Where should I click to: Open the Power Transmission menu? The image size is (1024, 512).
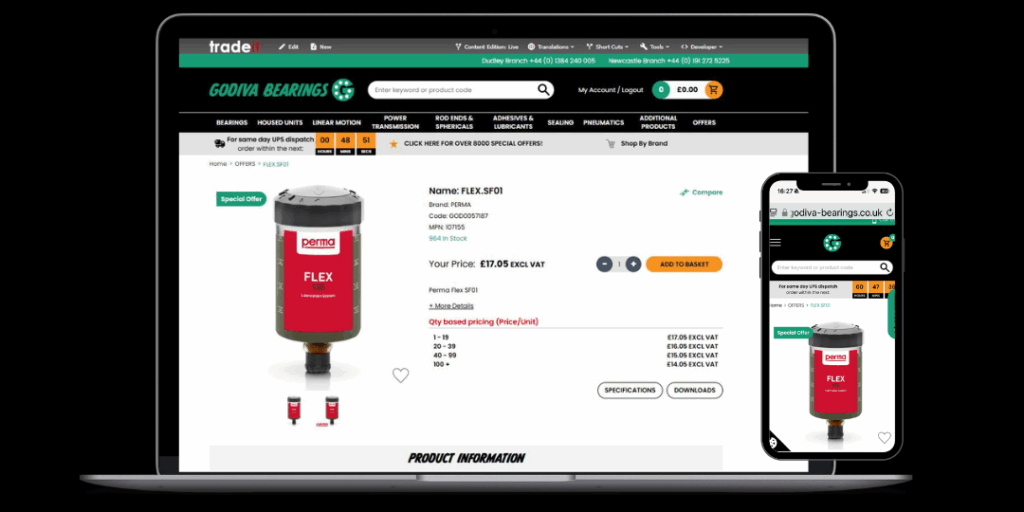395,122
